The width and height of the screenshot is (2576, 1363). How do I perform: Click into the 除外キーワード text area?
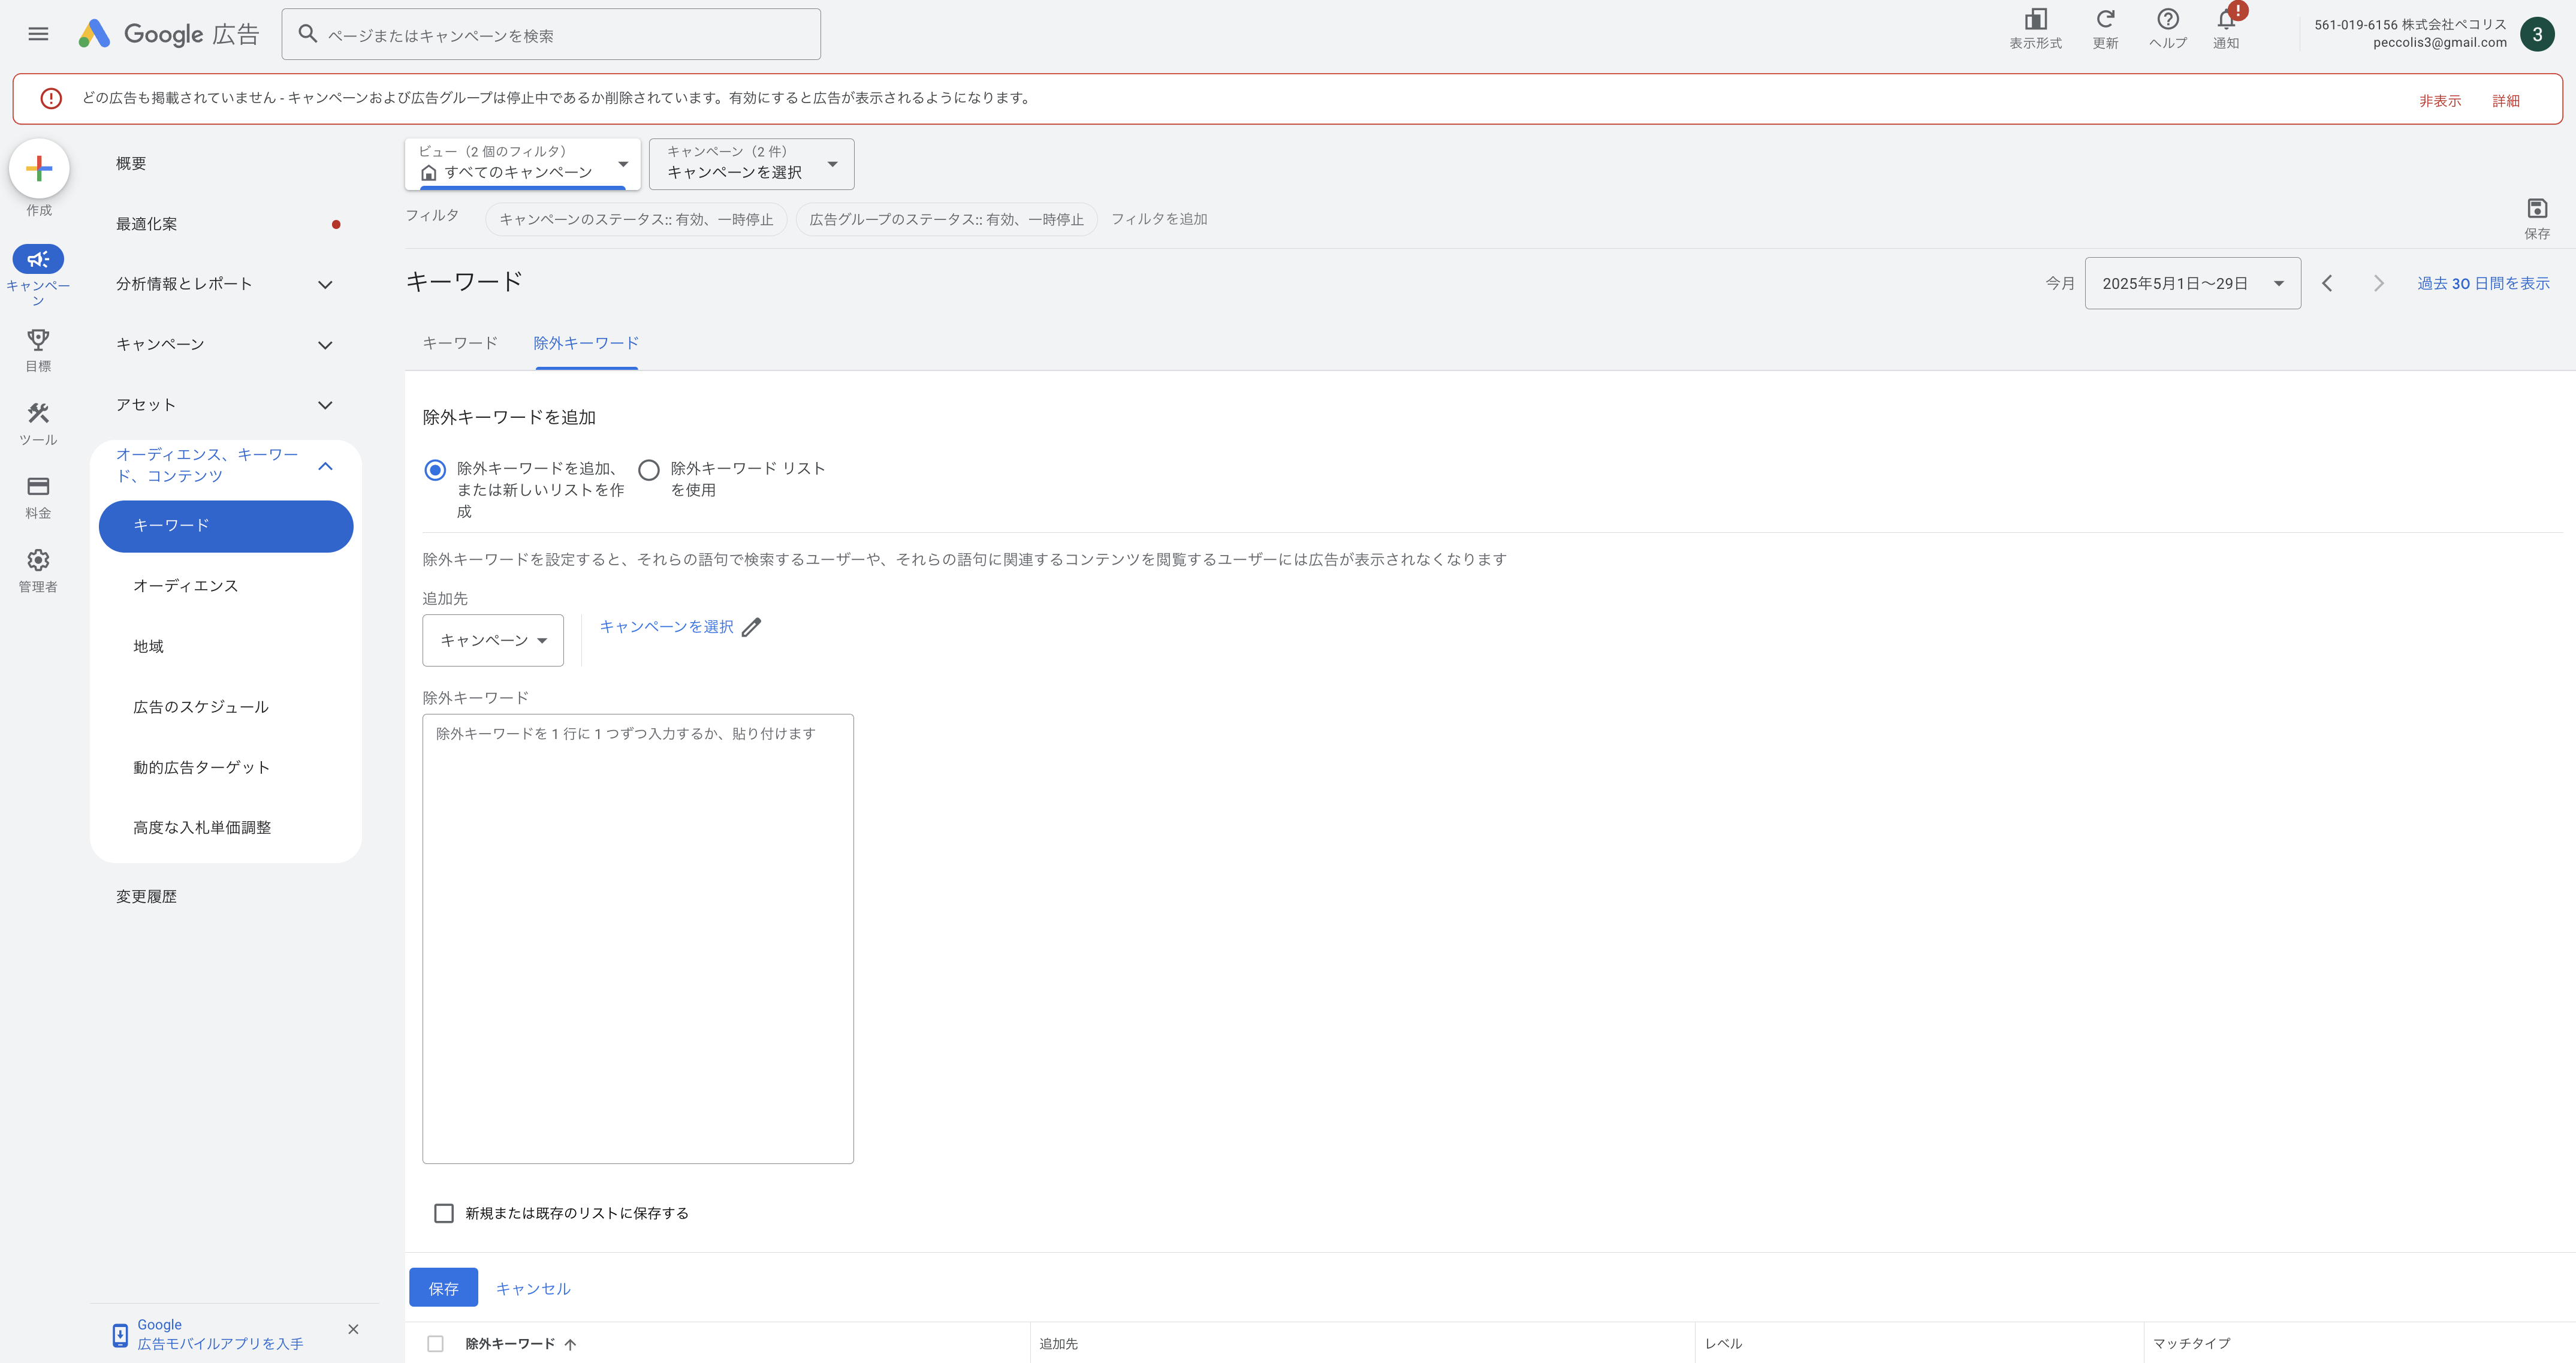tap(638, 938)
